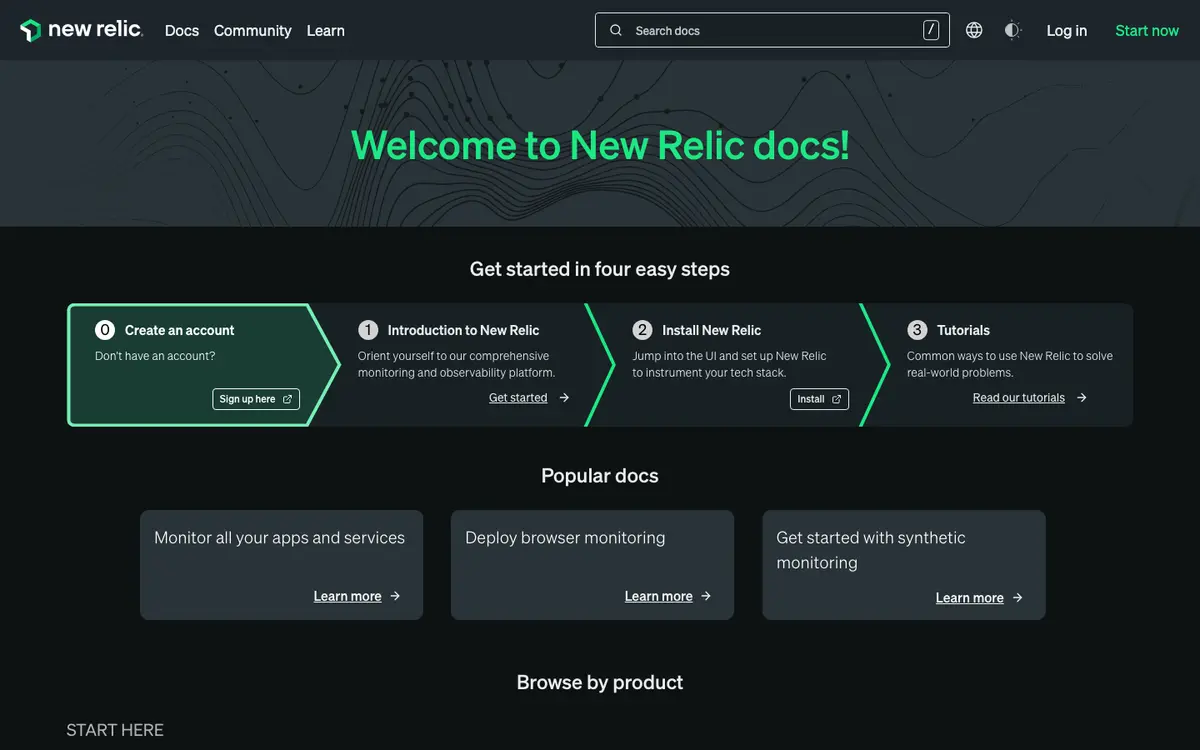Image resolution: width=1200 pixels, height=750 pixels.
Task: Click the Install button
Action: click(x=819, y=399)
